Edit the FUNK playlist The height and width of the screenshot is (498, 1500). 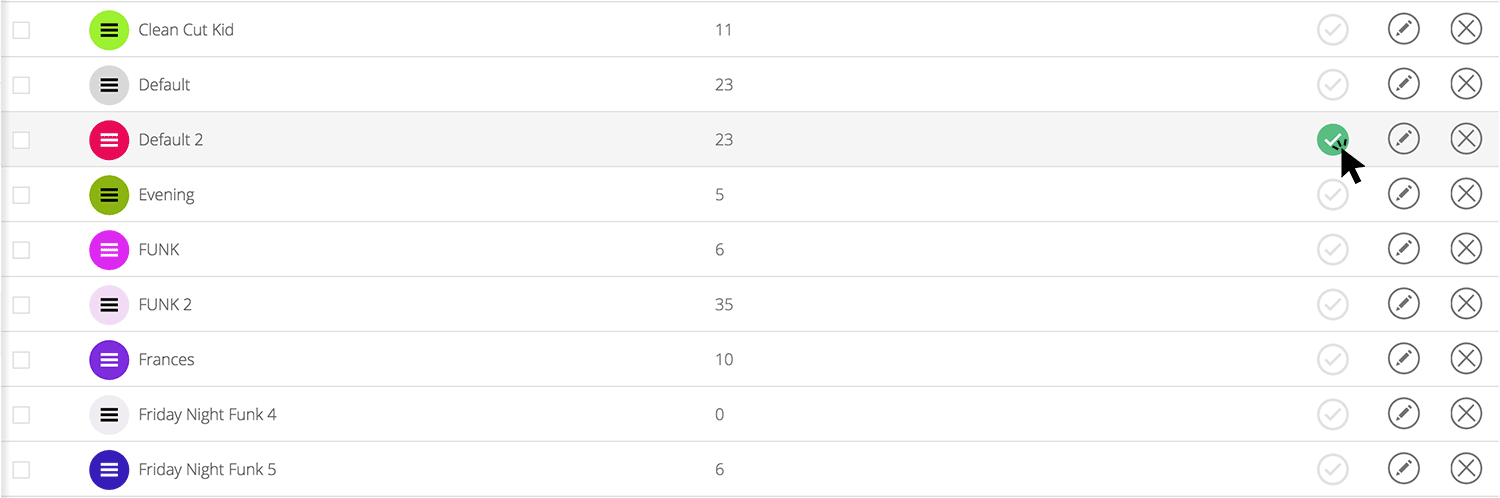tap(1404, 249)
